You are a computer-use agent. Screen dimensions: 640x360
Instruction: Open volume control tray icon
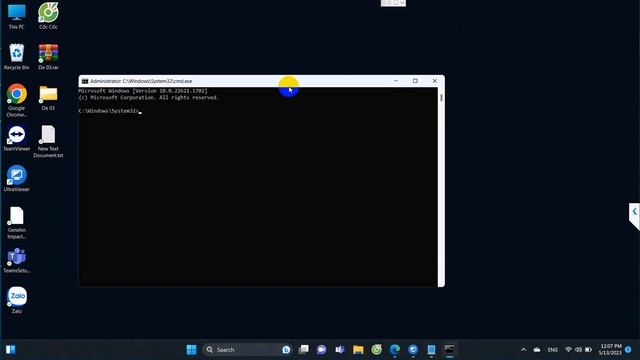(x=578, y=350)
